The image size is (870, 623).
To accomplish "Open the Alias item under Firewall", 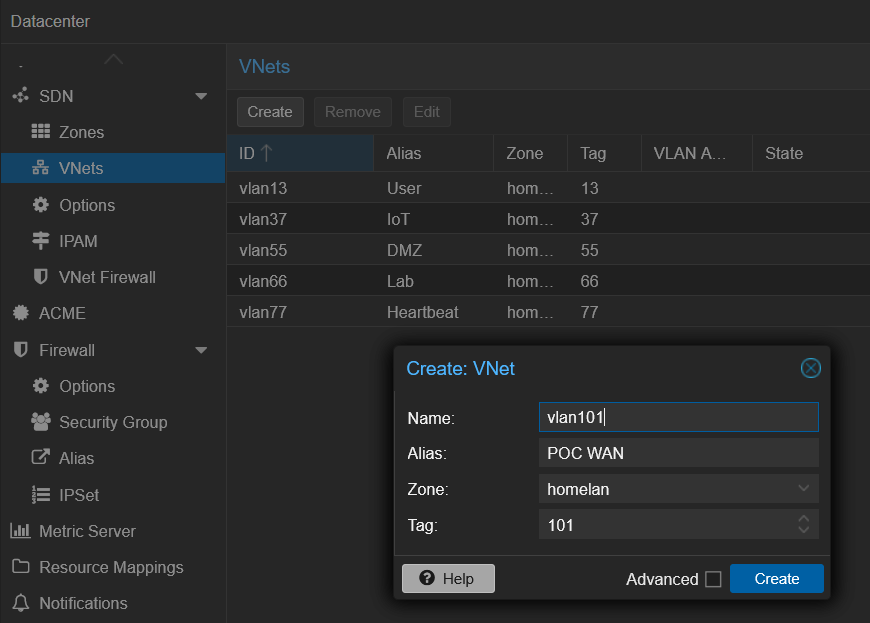I will click(x=76, y=458).
